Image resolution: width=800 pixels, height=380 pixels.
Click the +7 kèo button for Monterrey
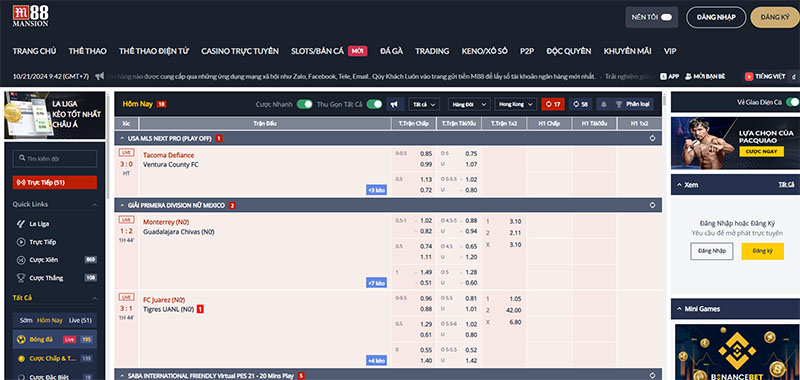[x=377, y=283]
